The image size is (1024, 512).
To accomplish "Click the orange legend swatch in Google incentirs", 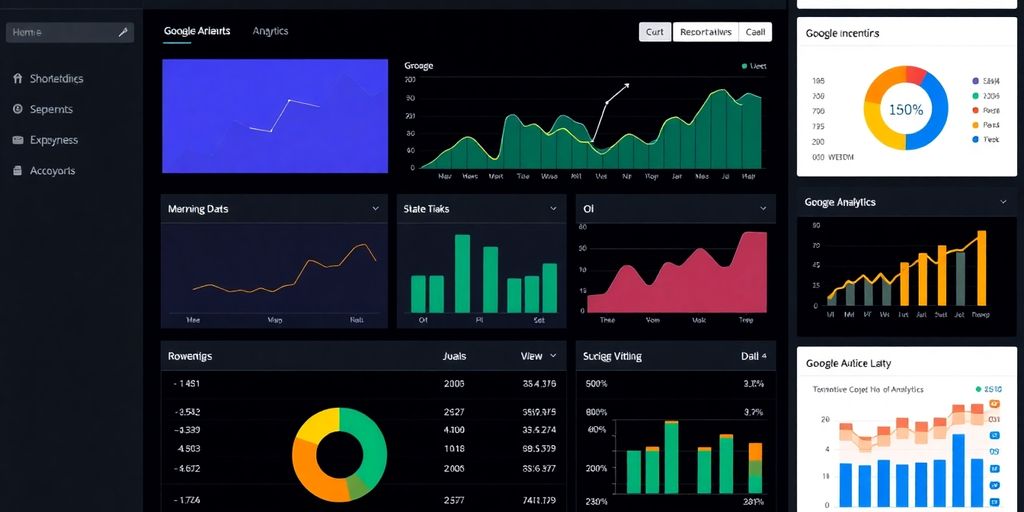I will [x=976, y=125].
